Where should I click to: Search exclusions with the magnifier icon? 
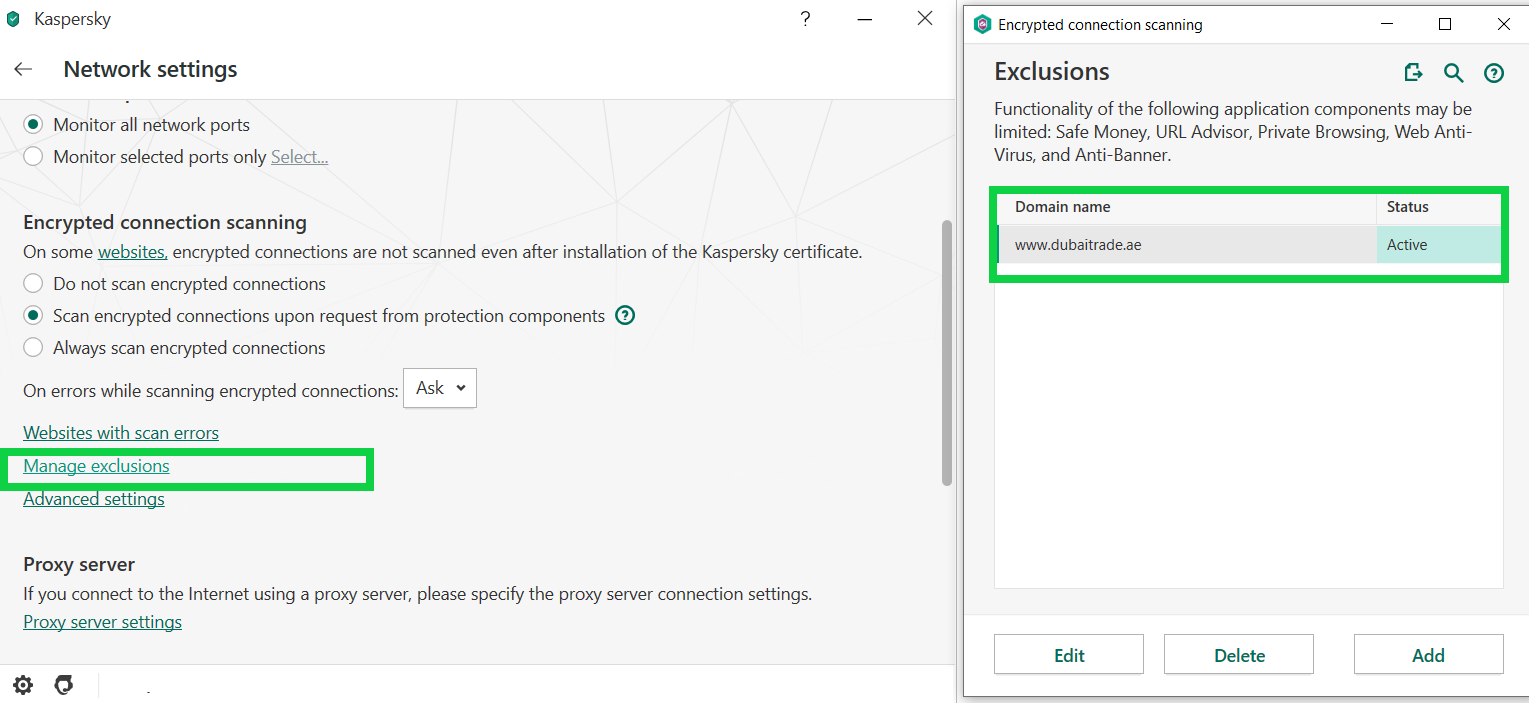(1453, 72)
